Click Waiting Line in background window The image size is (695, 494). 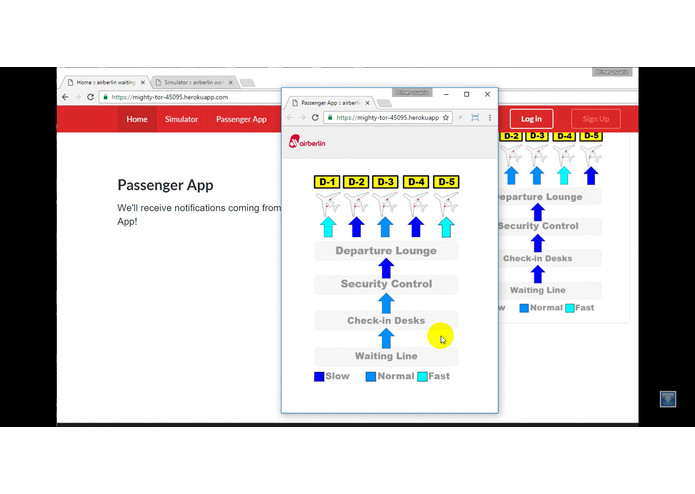click(550, 290)
